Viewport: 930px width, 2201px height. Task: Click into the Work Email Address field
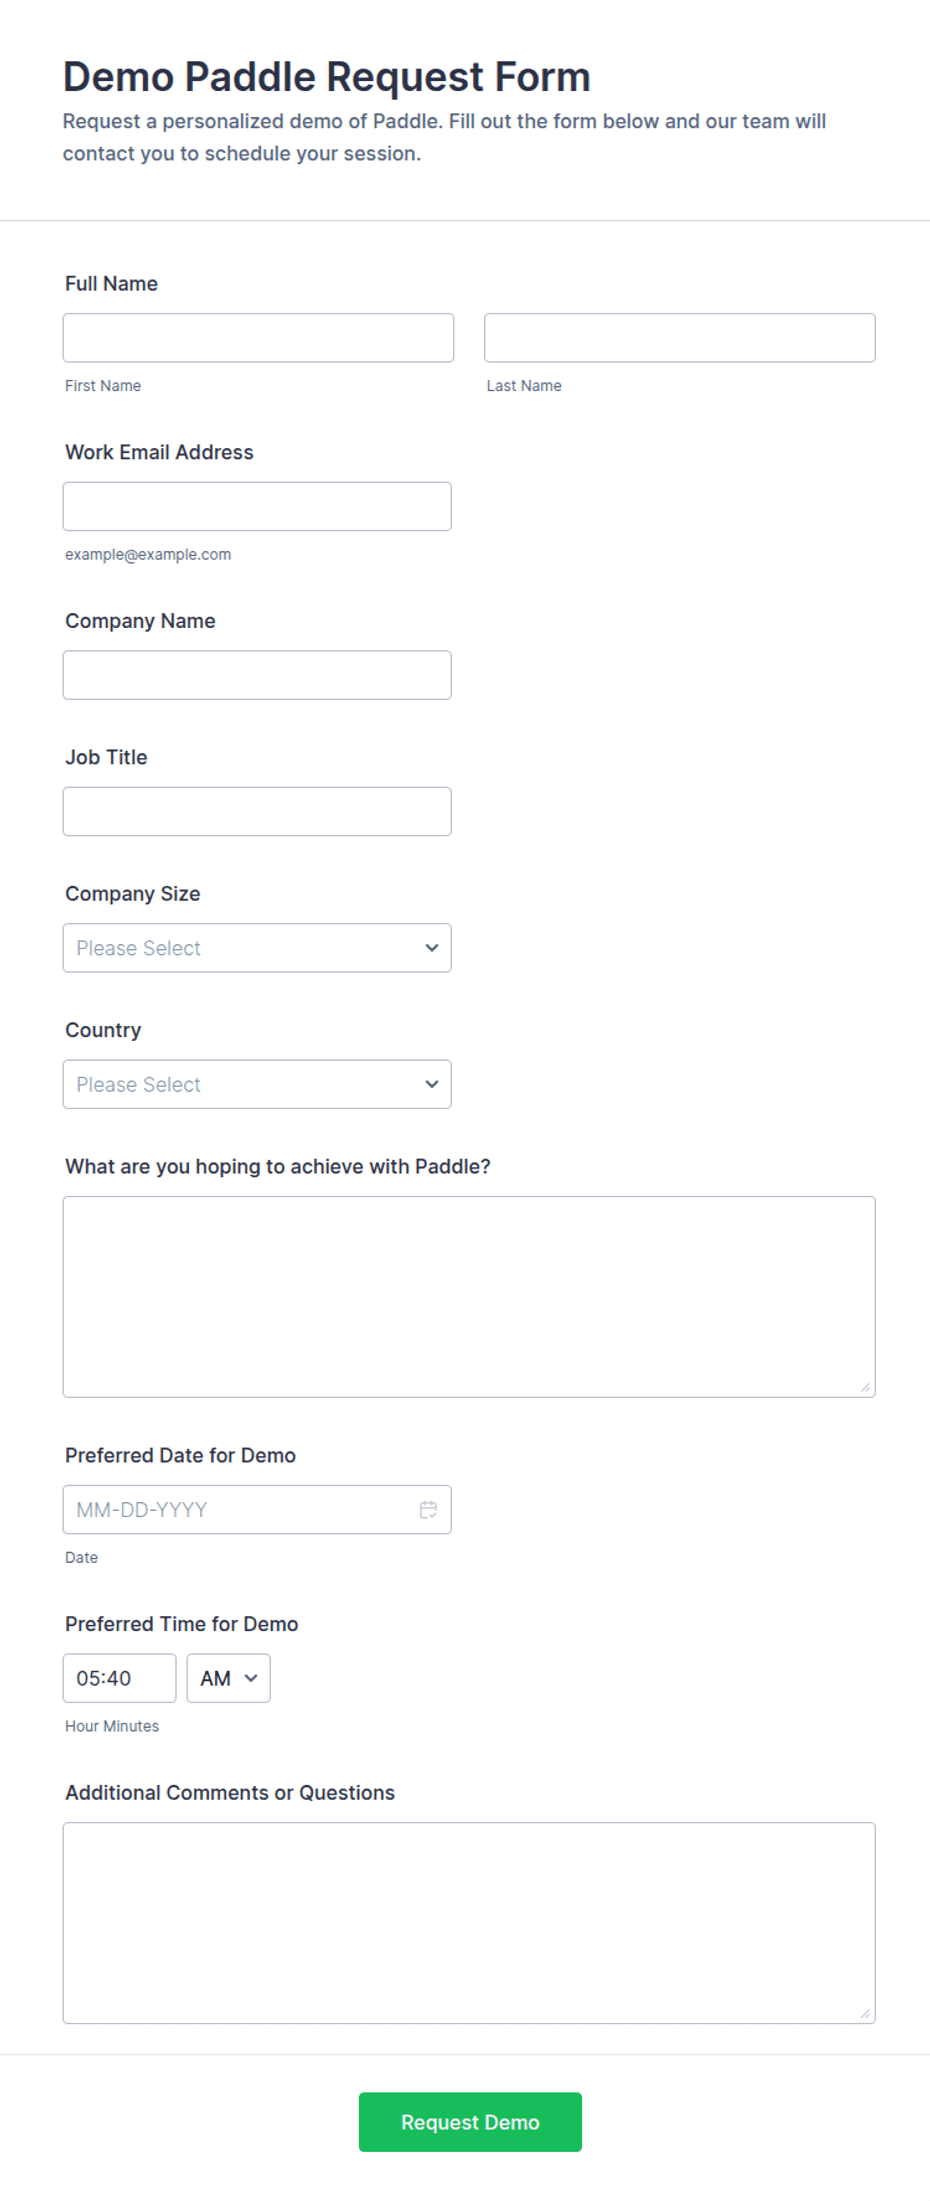(257, 506)
